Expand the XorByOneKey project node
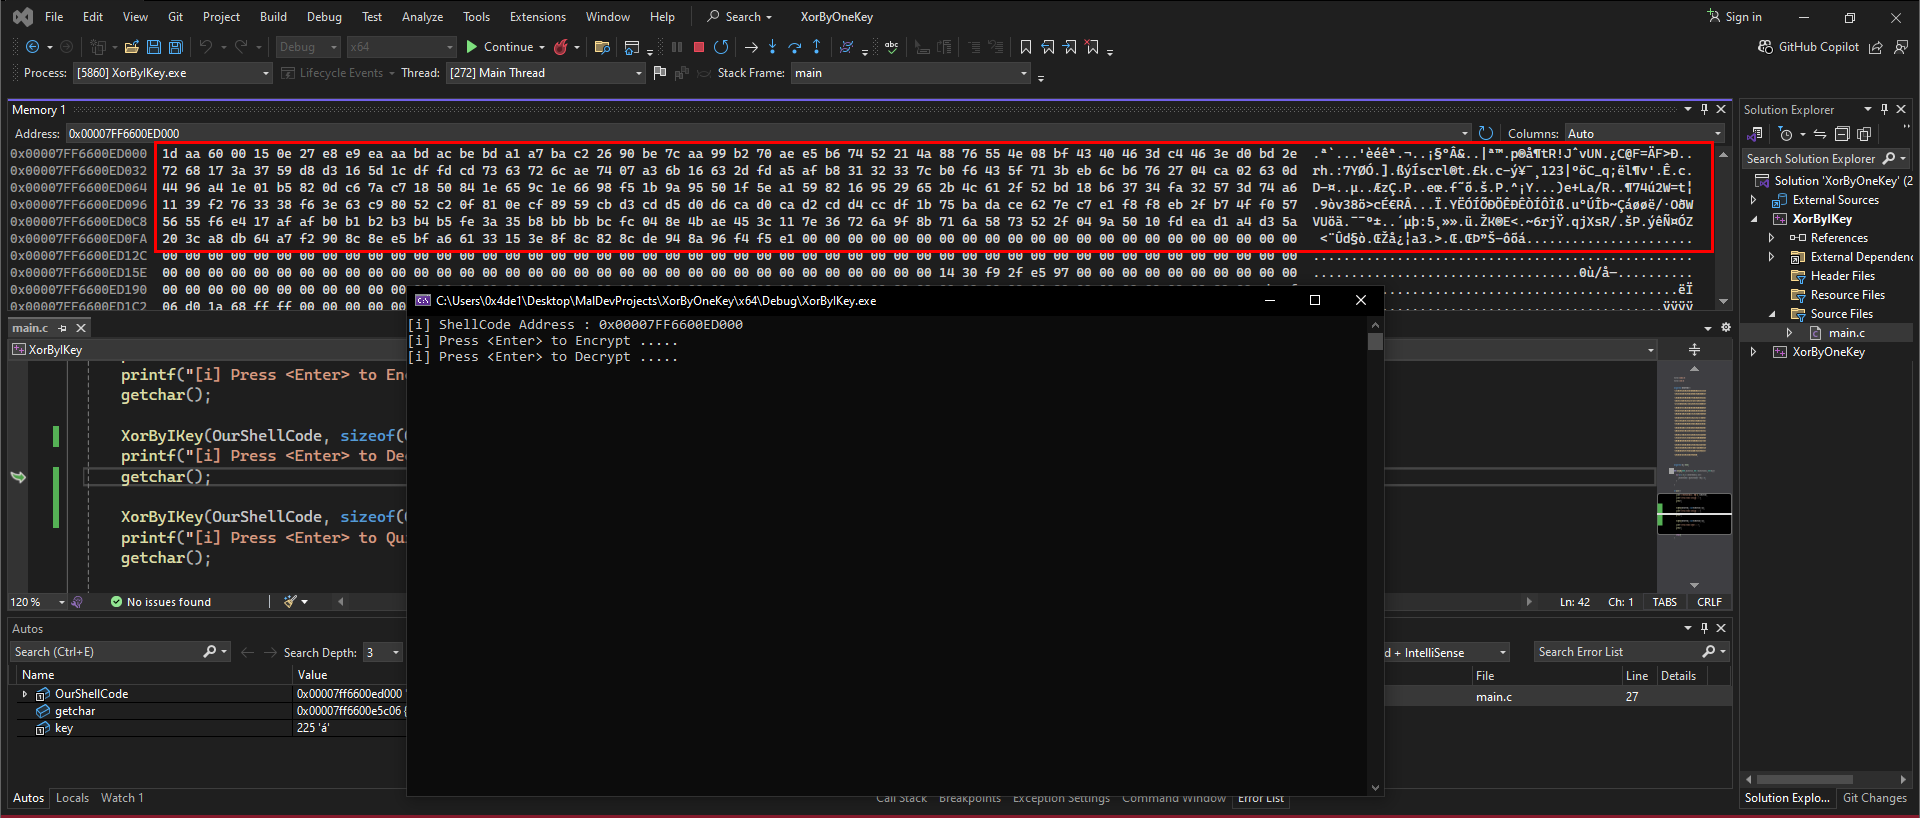This screenshot has width=1920, height=818. pos(1753,352)
